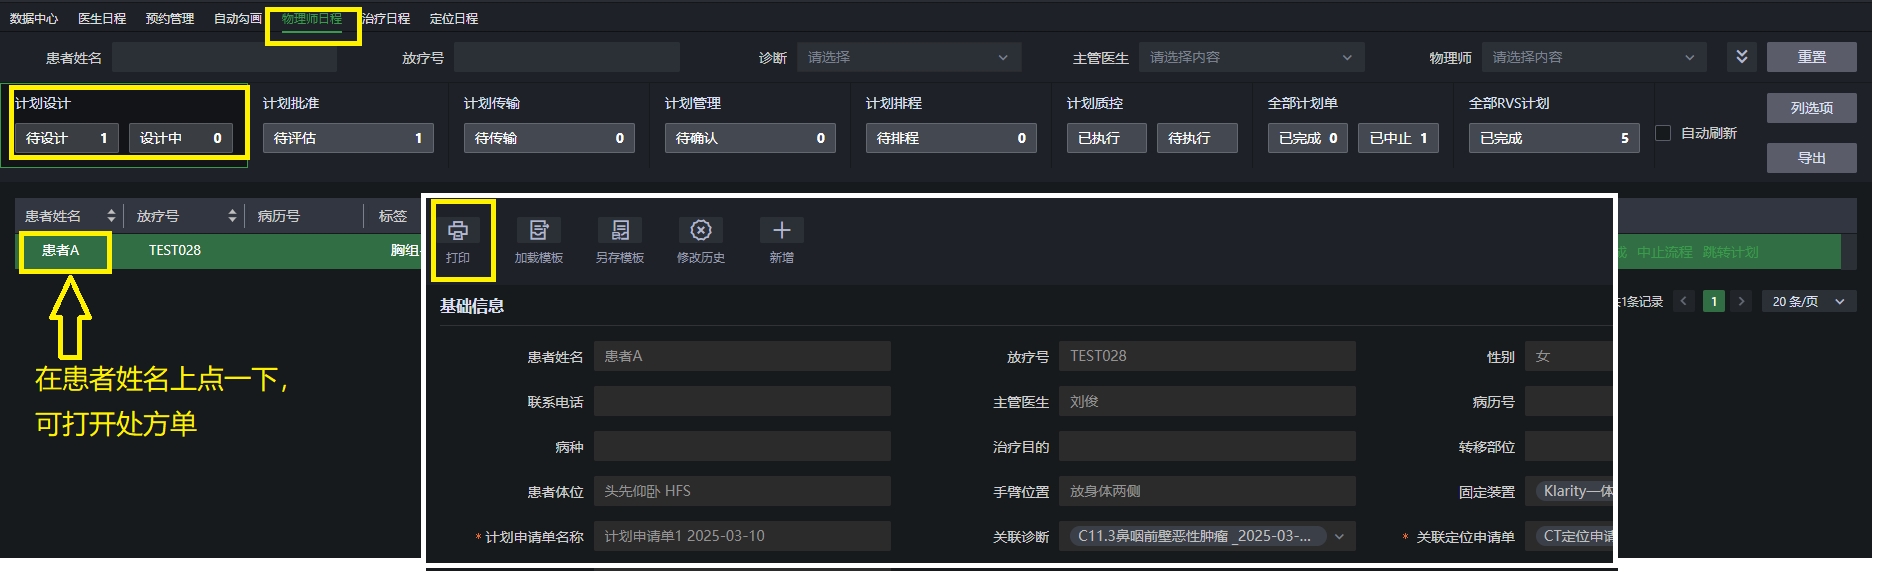Open the 自动勾画 tab
The image size is (1878, 574).
(238, 19)
